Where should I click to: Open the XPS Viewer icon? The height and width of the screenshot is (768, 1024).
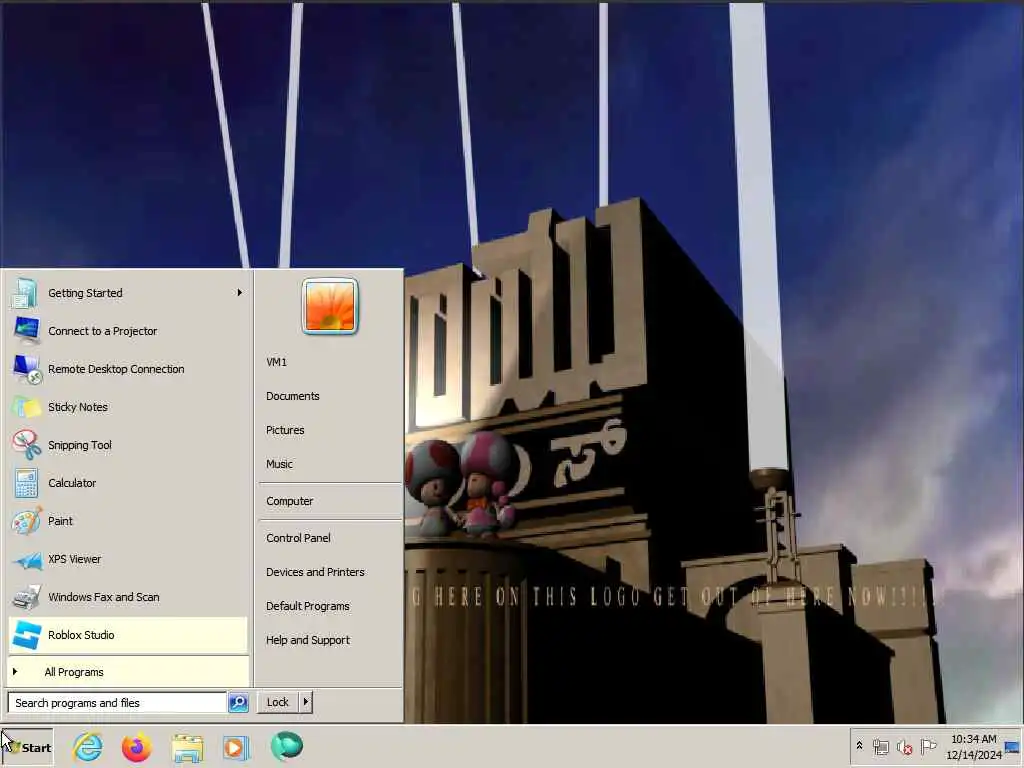click(x=27, y=560)
